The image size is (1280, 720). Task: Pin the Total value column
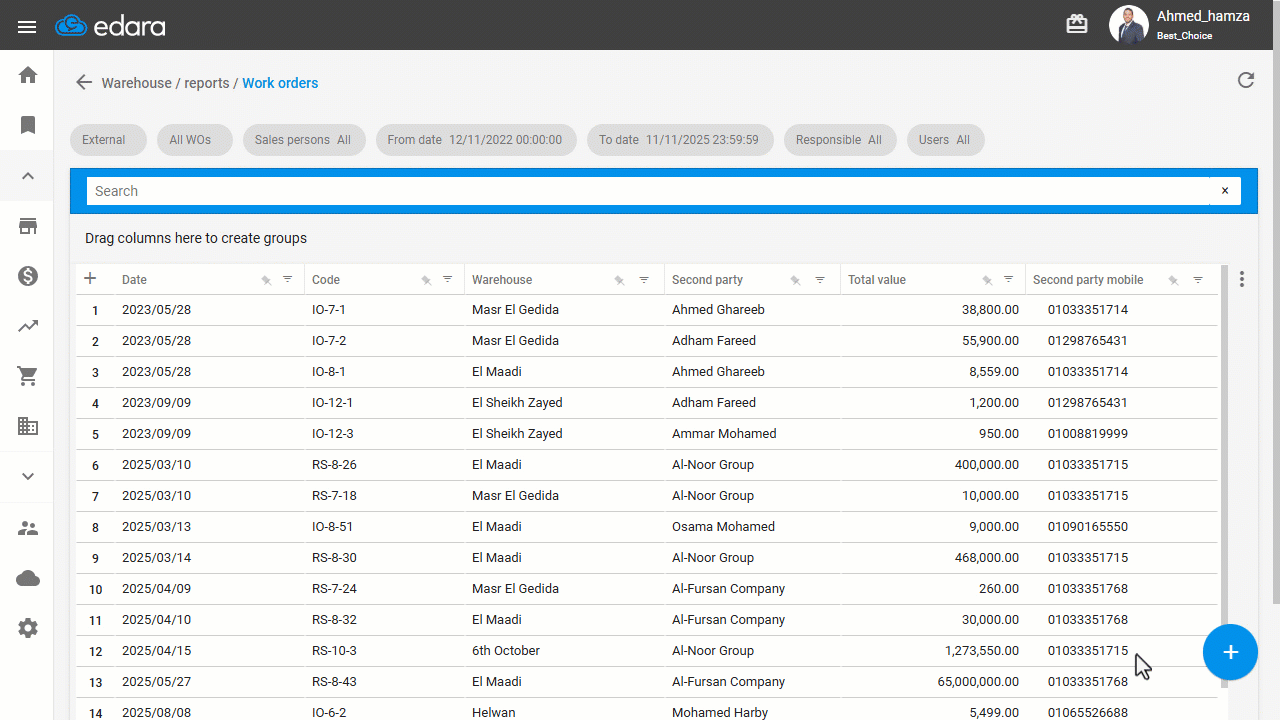pyautogui.click(x=987, y=280)
